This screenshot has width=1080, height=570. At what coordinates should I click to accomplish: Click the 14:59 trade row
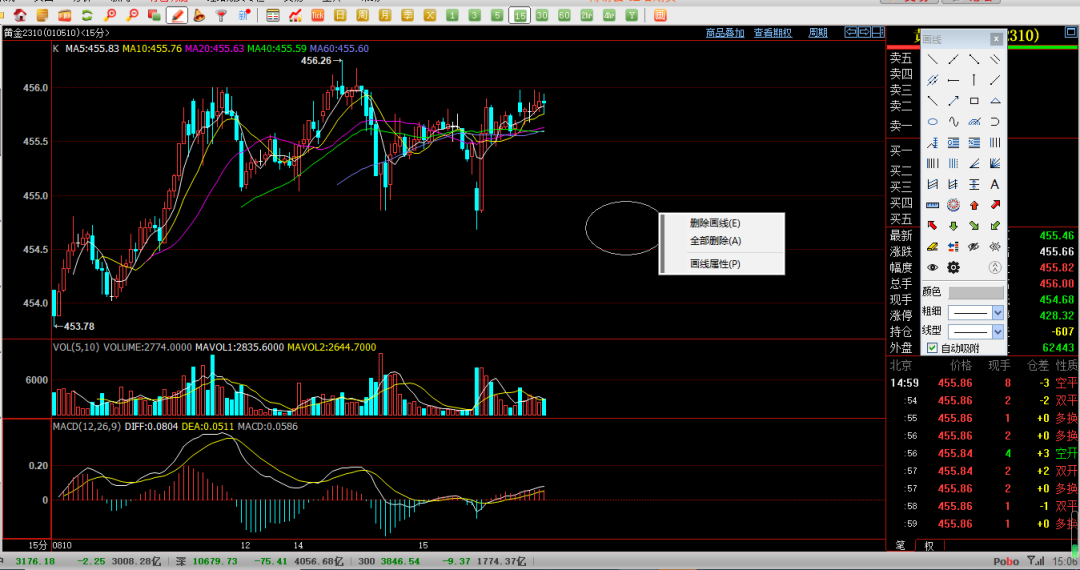click(x=983, y=383)
